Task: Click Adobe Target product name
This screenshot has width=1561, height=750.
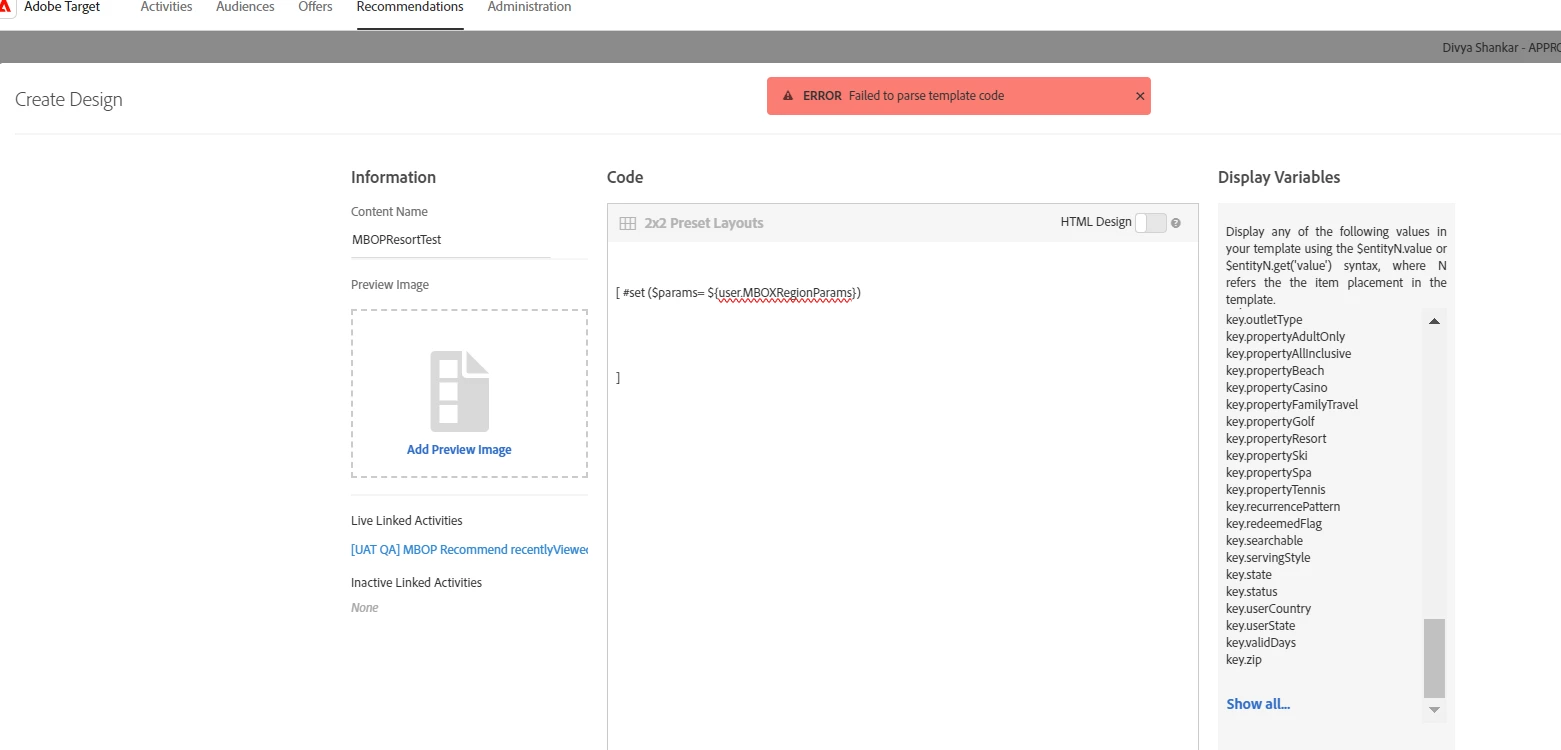Action: point(62,7)
